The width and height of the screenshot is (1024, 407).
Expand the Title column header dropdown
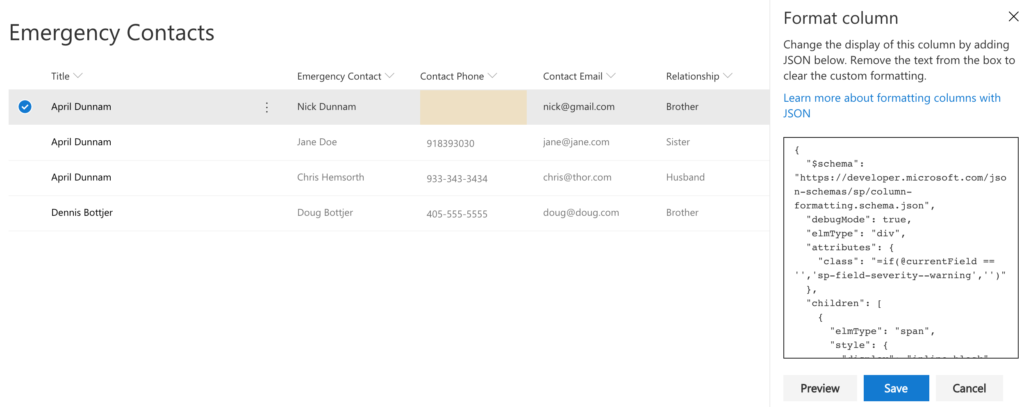tap(67, 76)
